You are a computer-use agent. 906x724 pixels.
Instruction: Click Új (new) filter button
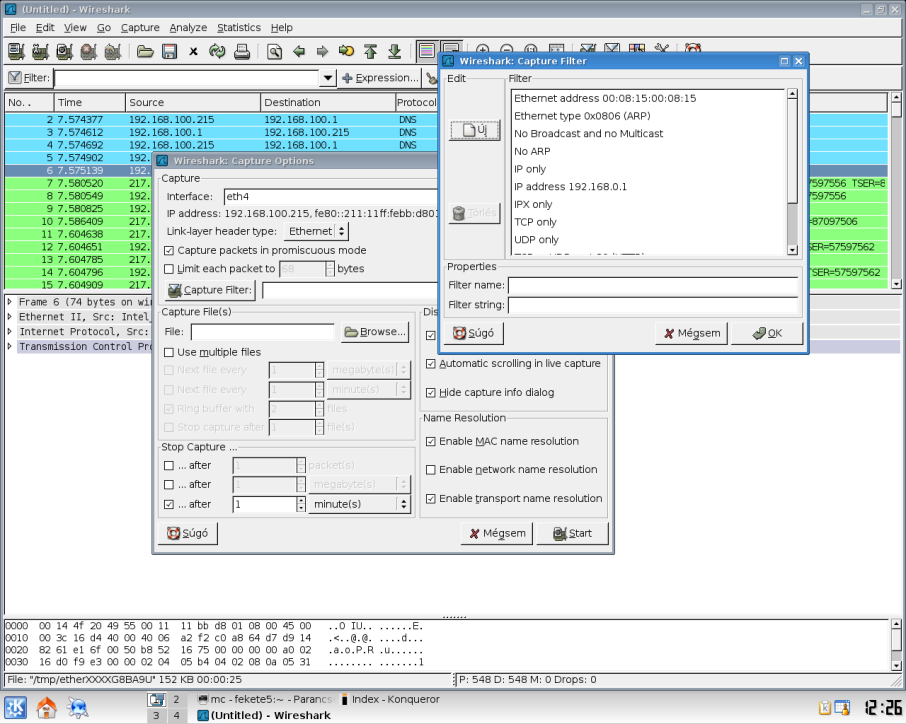point(475,130)
